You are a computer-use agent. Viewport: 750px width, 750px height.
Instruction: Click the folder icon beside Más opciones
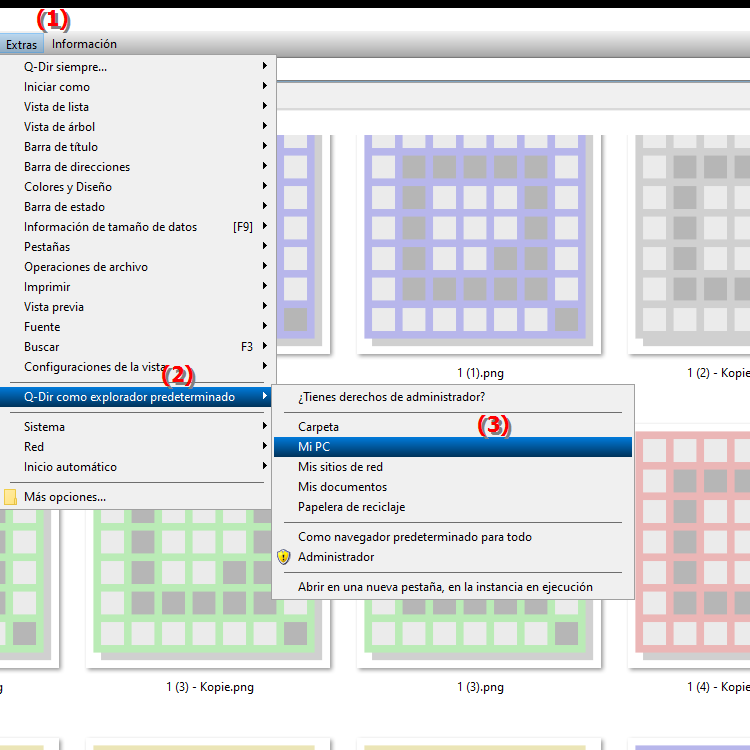point(10,497)
